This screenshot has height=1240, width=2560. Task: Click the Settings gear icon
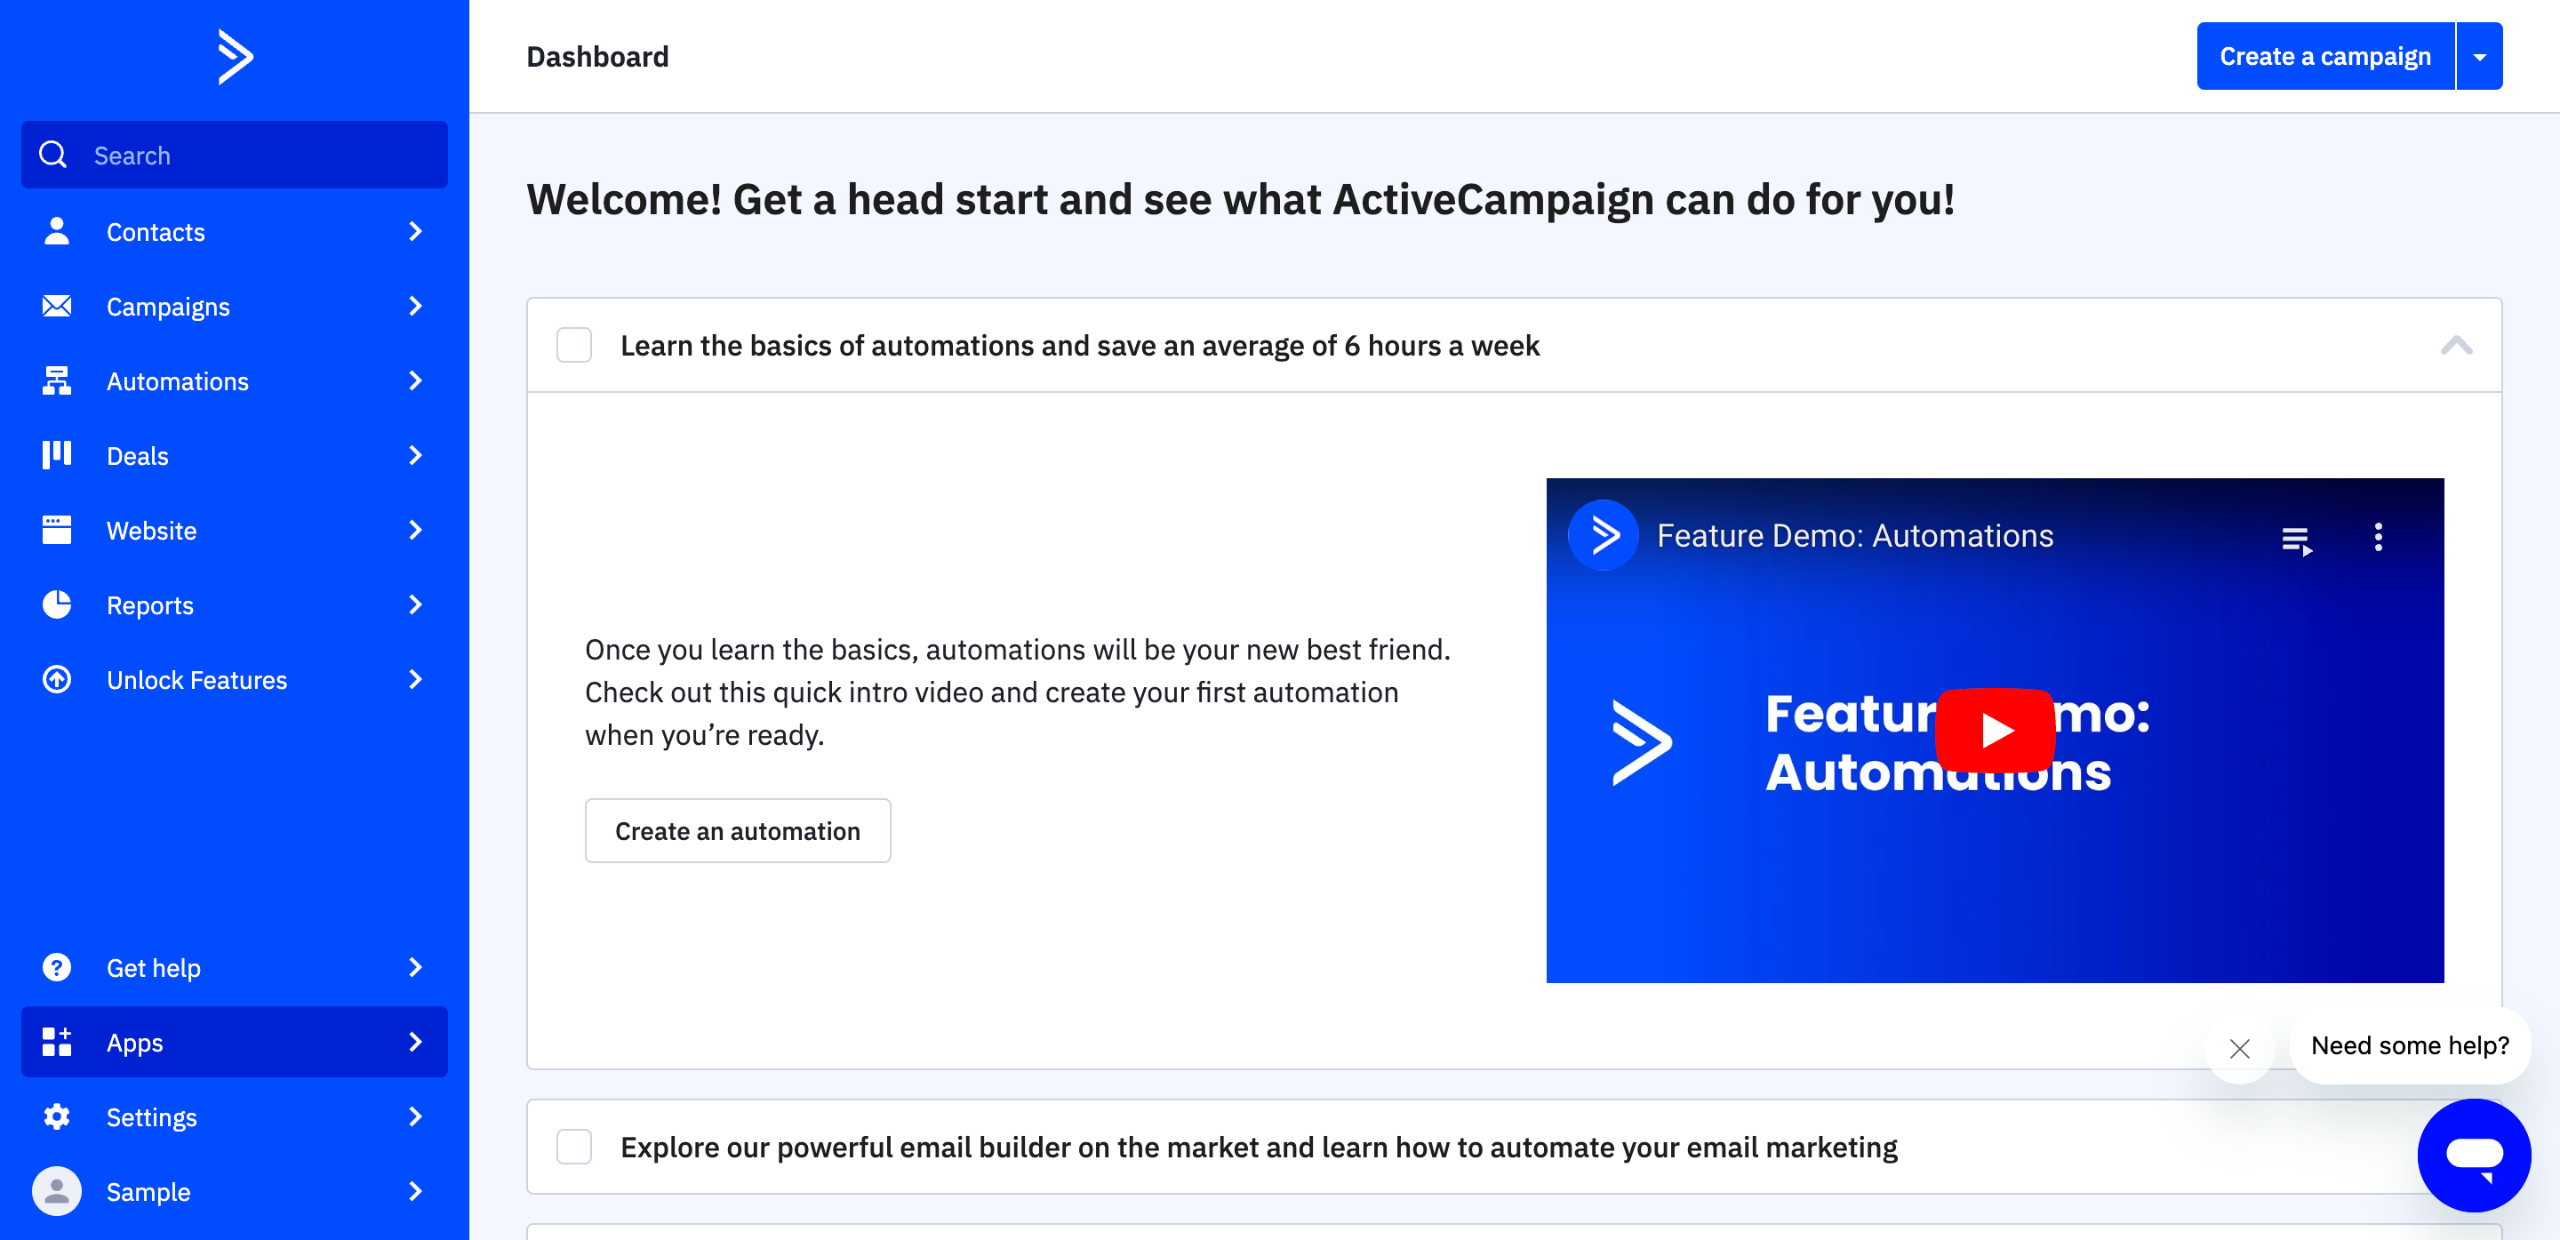(57, 1117)
